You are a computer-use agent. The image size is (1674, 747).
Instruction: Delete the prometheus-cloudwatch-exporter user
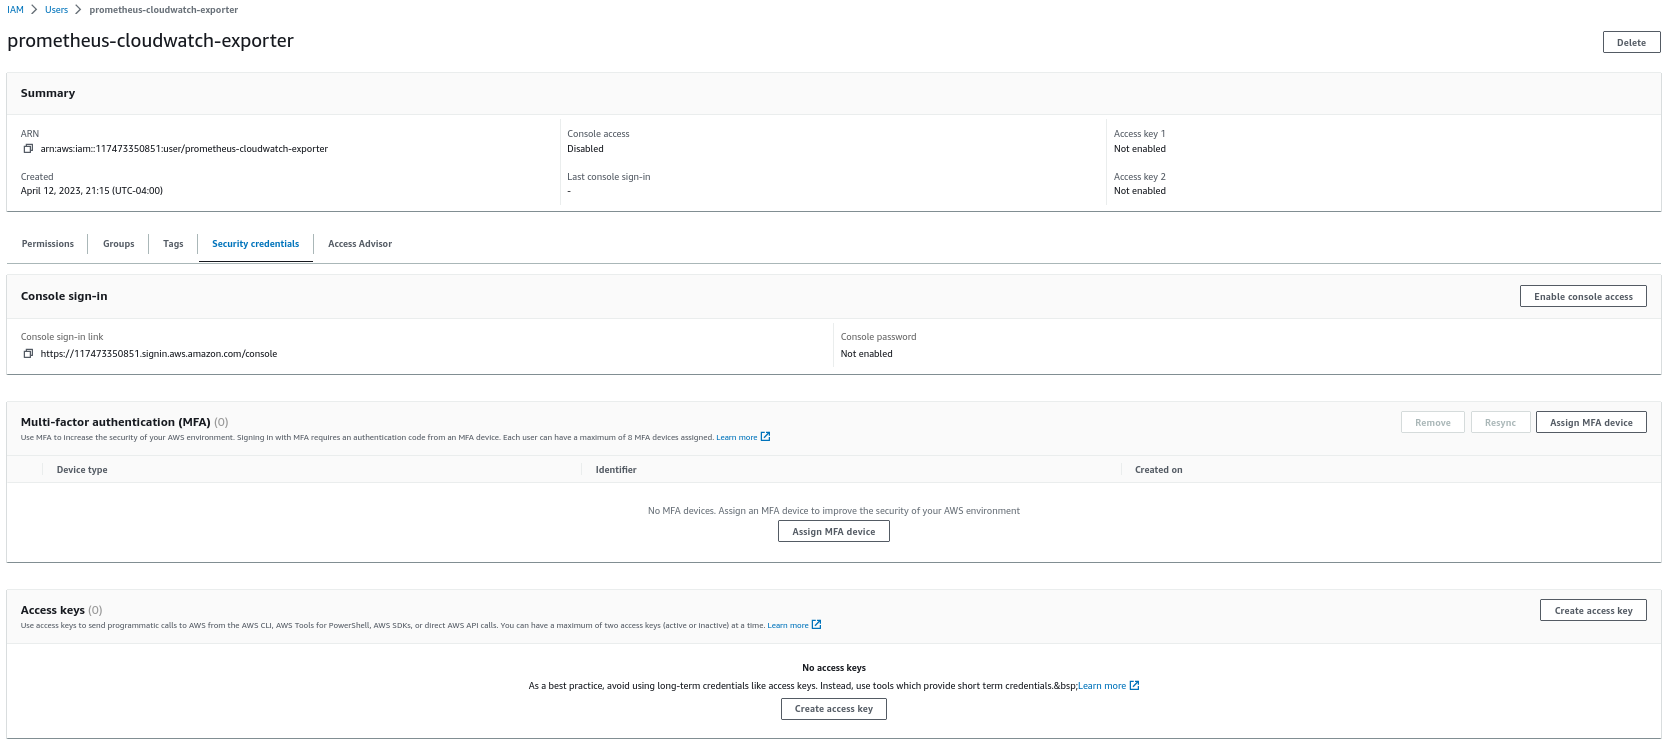pyautogui.click(x=1631, y=42)
